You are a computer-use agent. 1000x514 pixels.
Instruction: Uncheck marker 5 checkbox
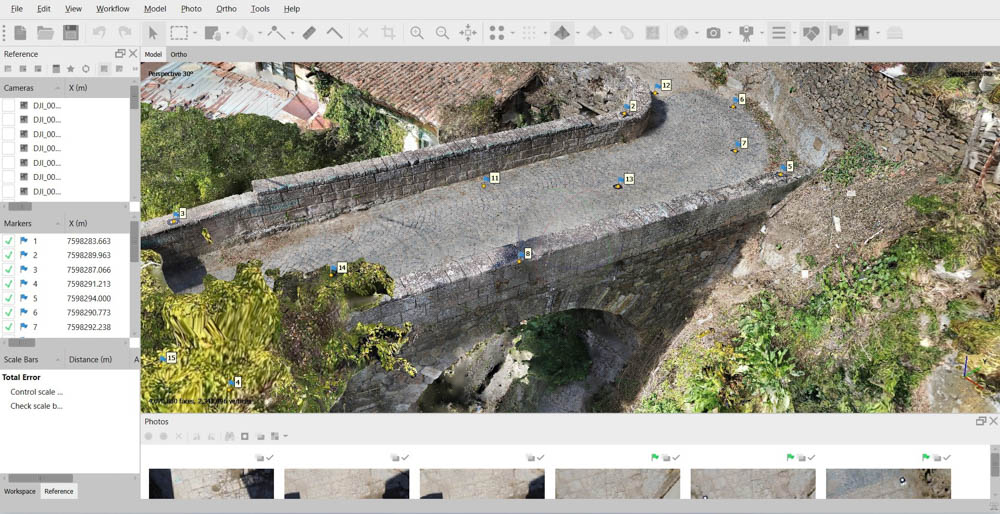pos(8,298)
